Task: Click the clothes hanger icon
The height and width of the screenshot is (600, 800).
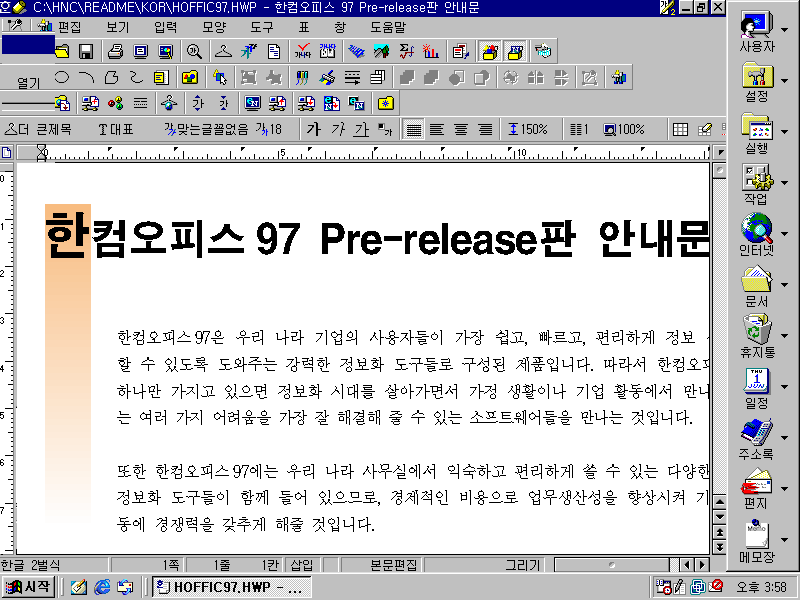Action: coord(223,52)
